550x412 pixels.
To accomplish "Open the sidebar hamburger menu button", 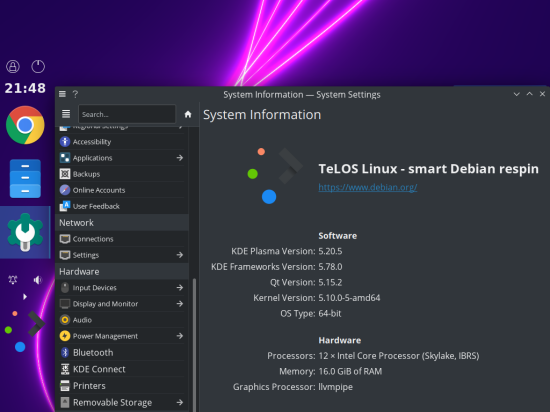I will pyautogui.click(x=66, y=114).
